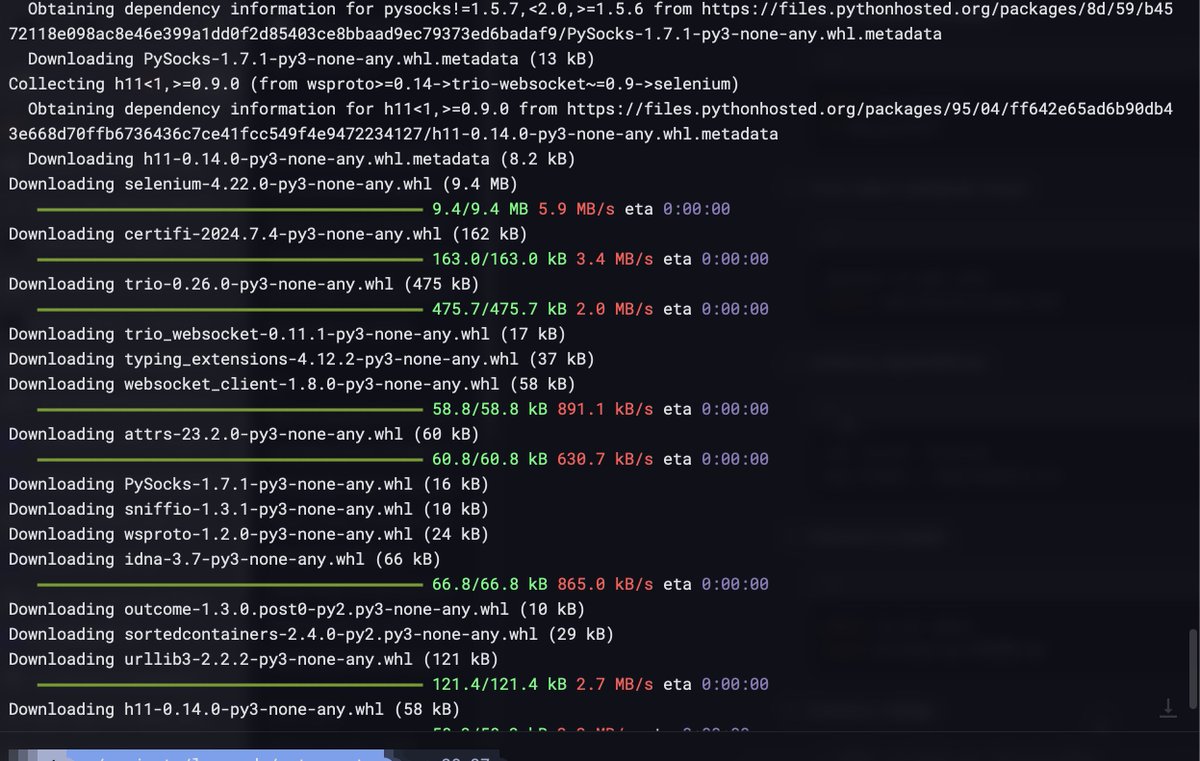
Task: Click the "475.7/475.7 kB" progress text
Action: (499, 309)
